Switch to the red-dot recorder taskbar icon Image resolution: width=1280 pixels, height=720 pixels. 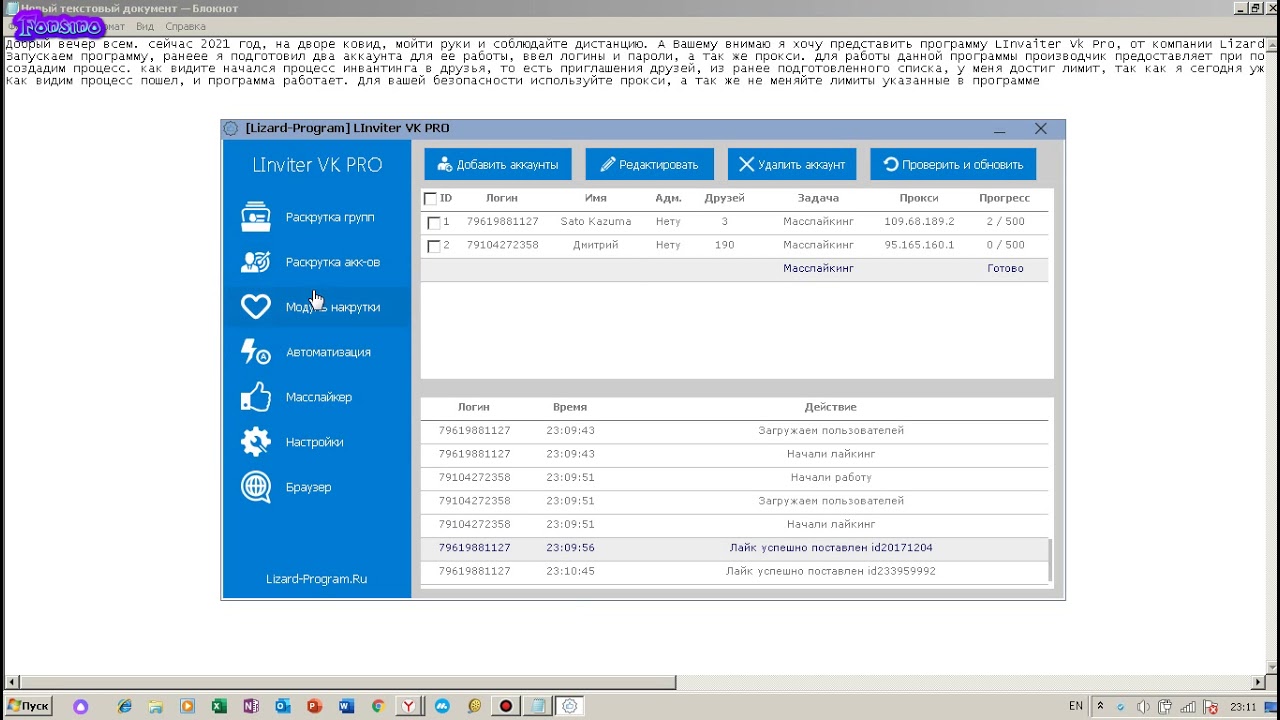pos(506,706)
